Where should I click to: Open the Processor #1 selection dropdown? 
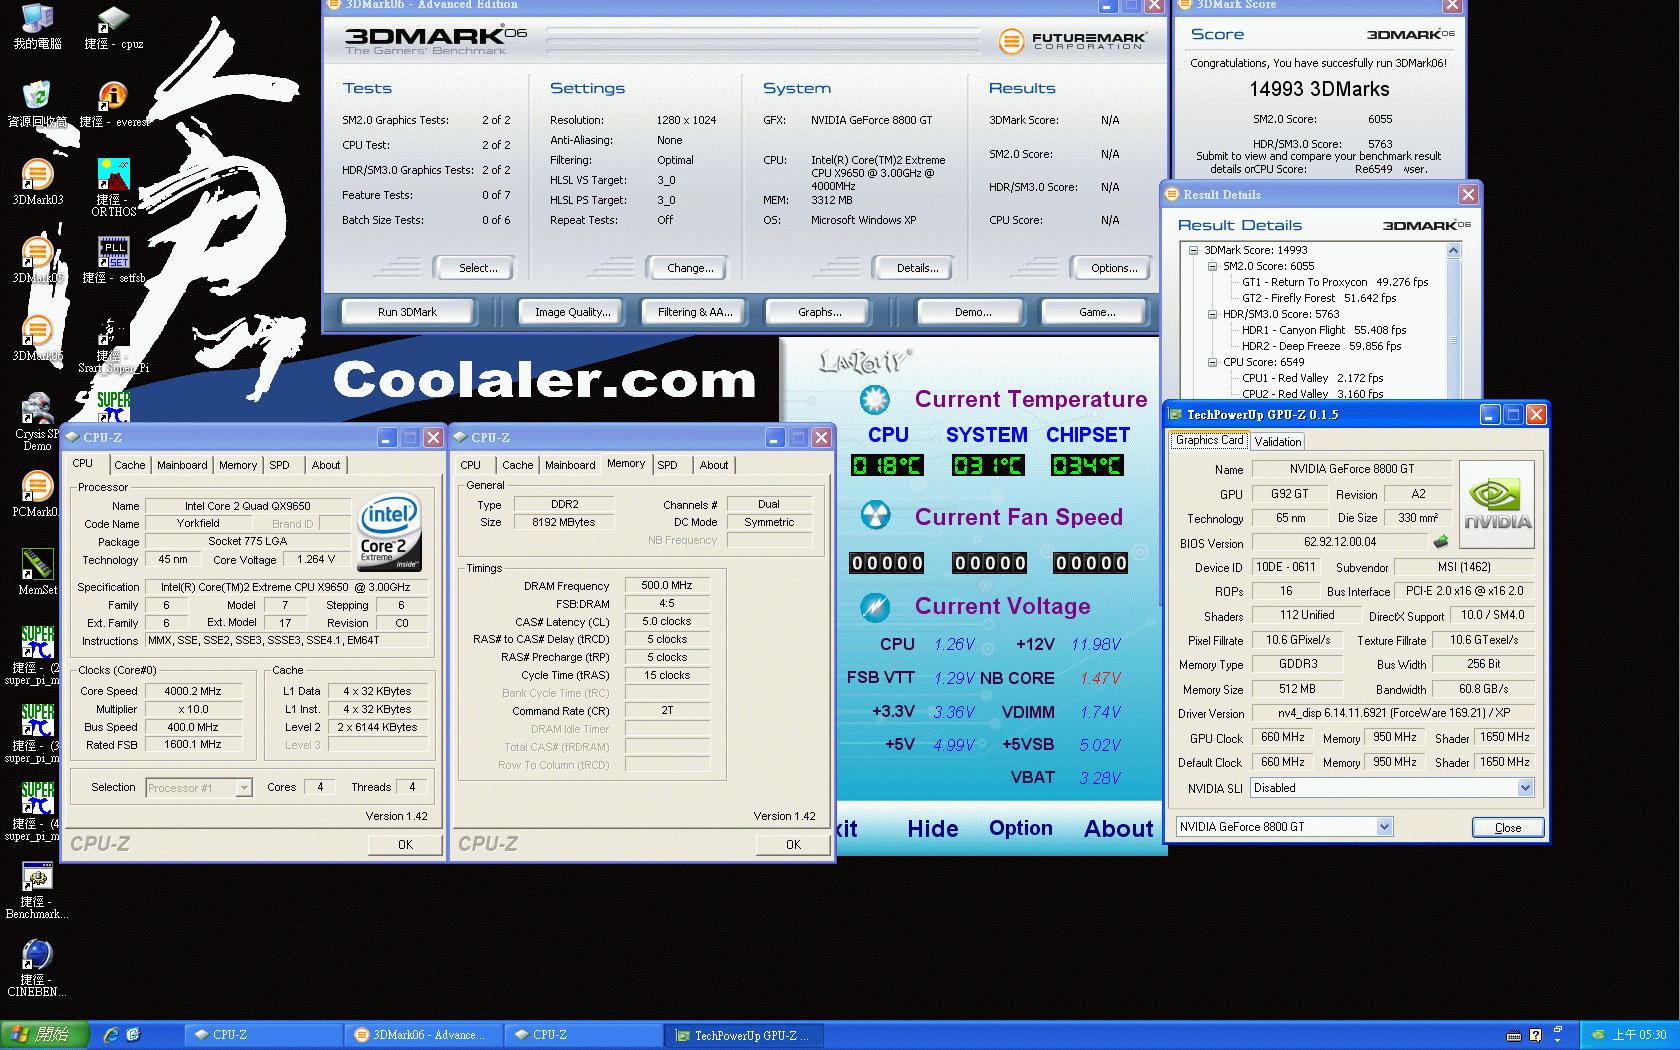tap(243, 788)
